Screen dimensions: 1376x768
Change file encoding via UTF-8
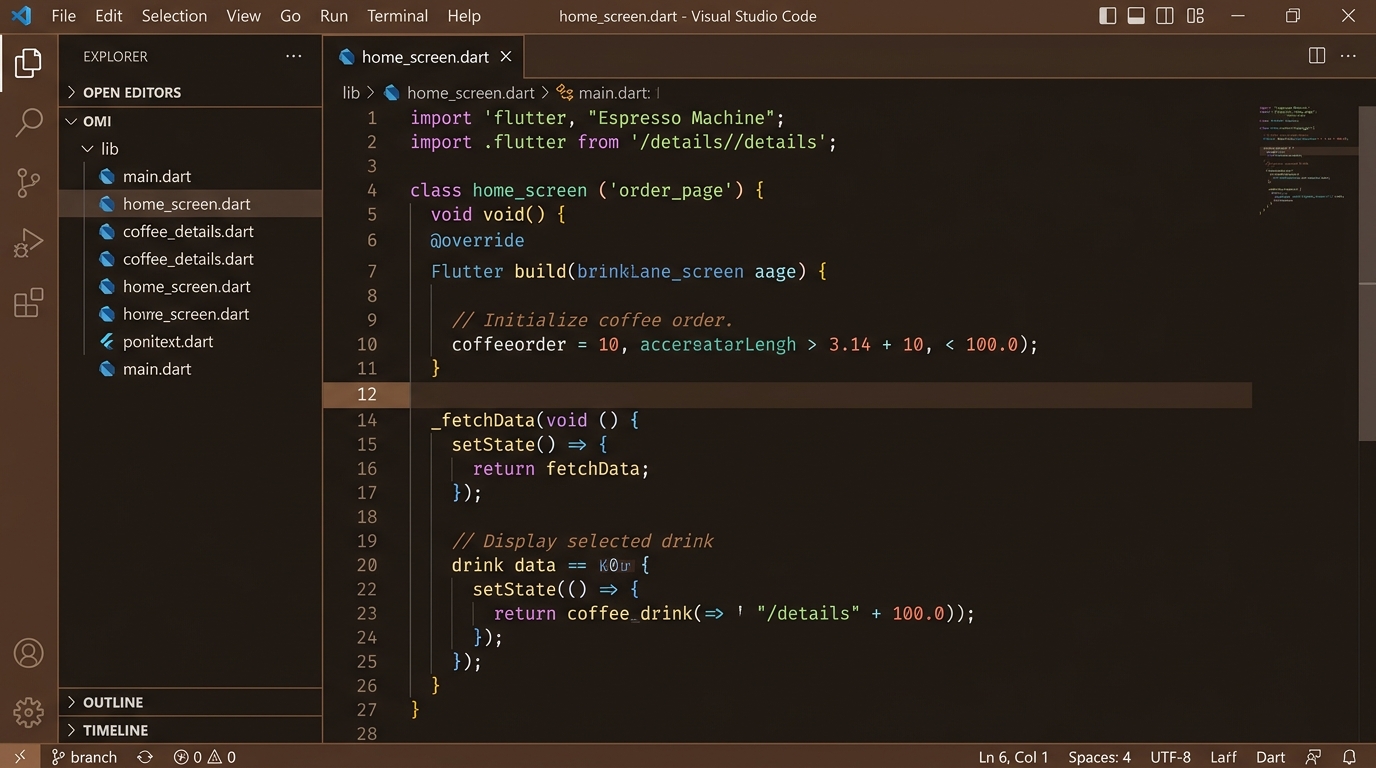[x=1171, y=757]
